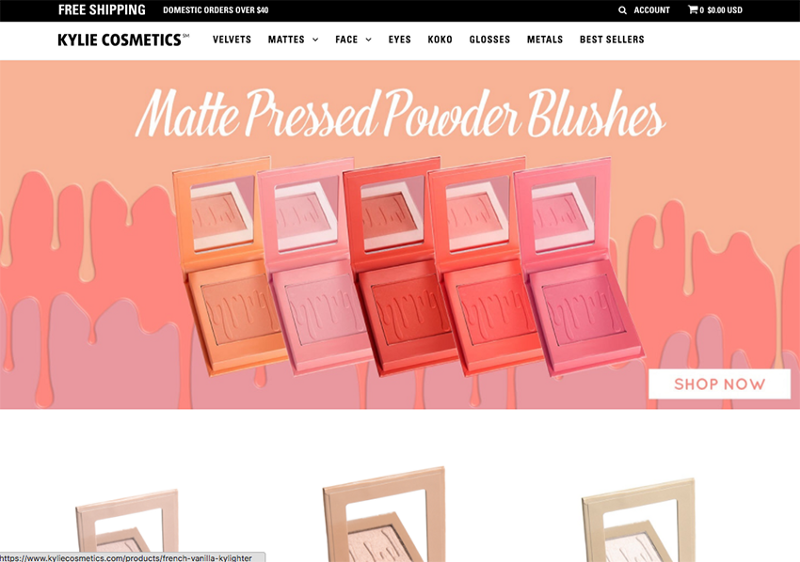The image size is (800, 562).
Task: Click the search magnifier icon
Action: coord(622,10)
